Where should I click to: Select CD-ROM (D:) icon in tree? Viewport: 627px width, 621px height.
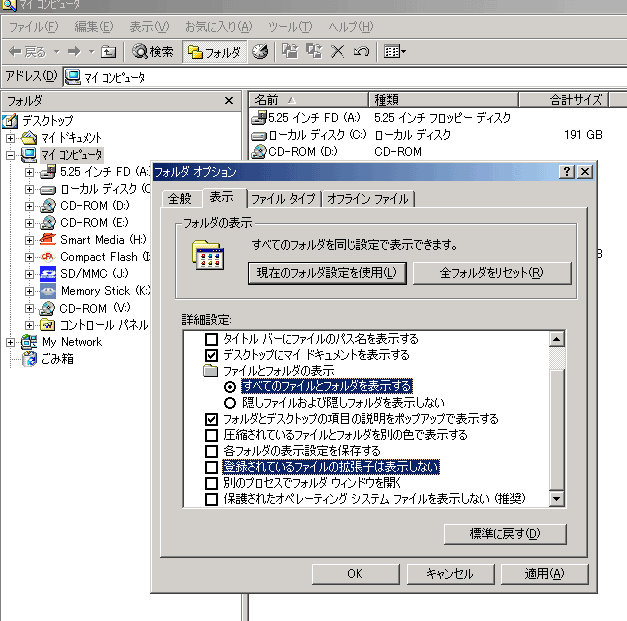(48, 206)
